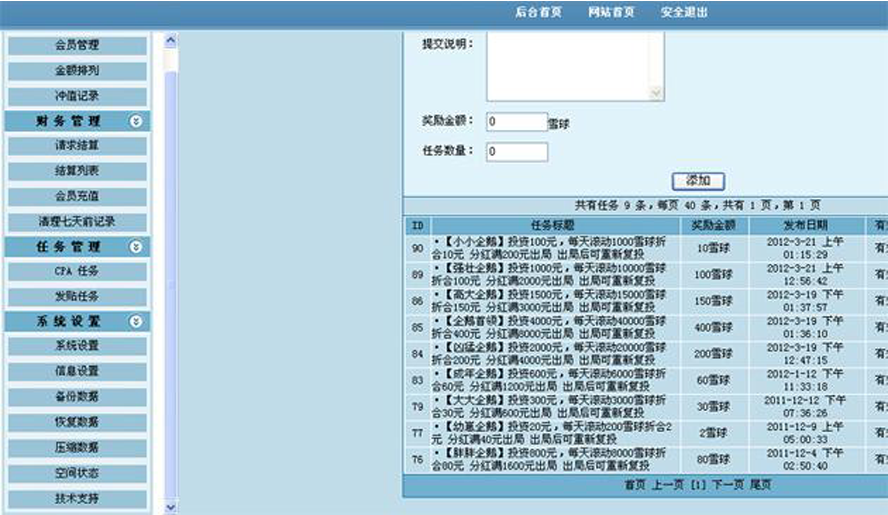This screenshot has height=515, width=888.
Task: Click the 200雪球 reward cell
Action: pyautogui.click(x=714, y=354)
